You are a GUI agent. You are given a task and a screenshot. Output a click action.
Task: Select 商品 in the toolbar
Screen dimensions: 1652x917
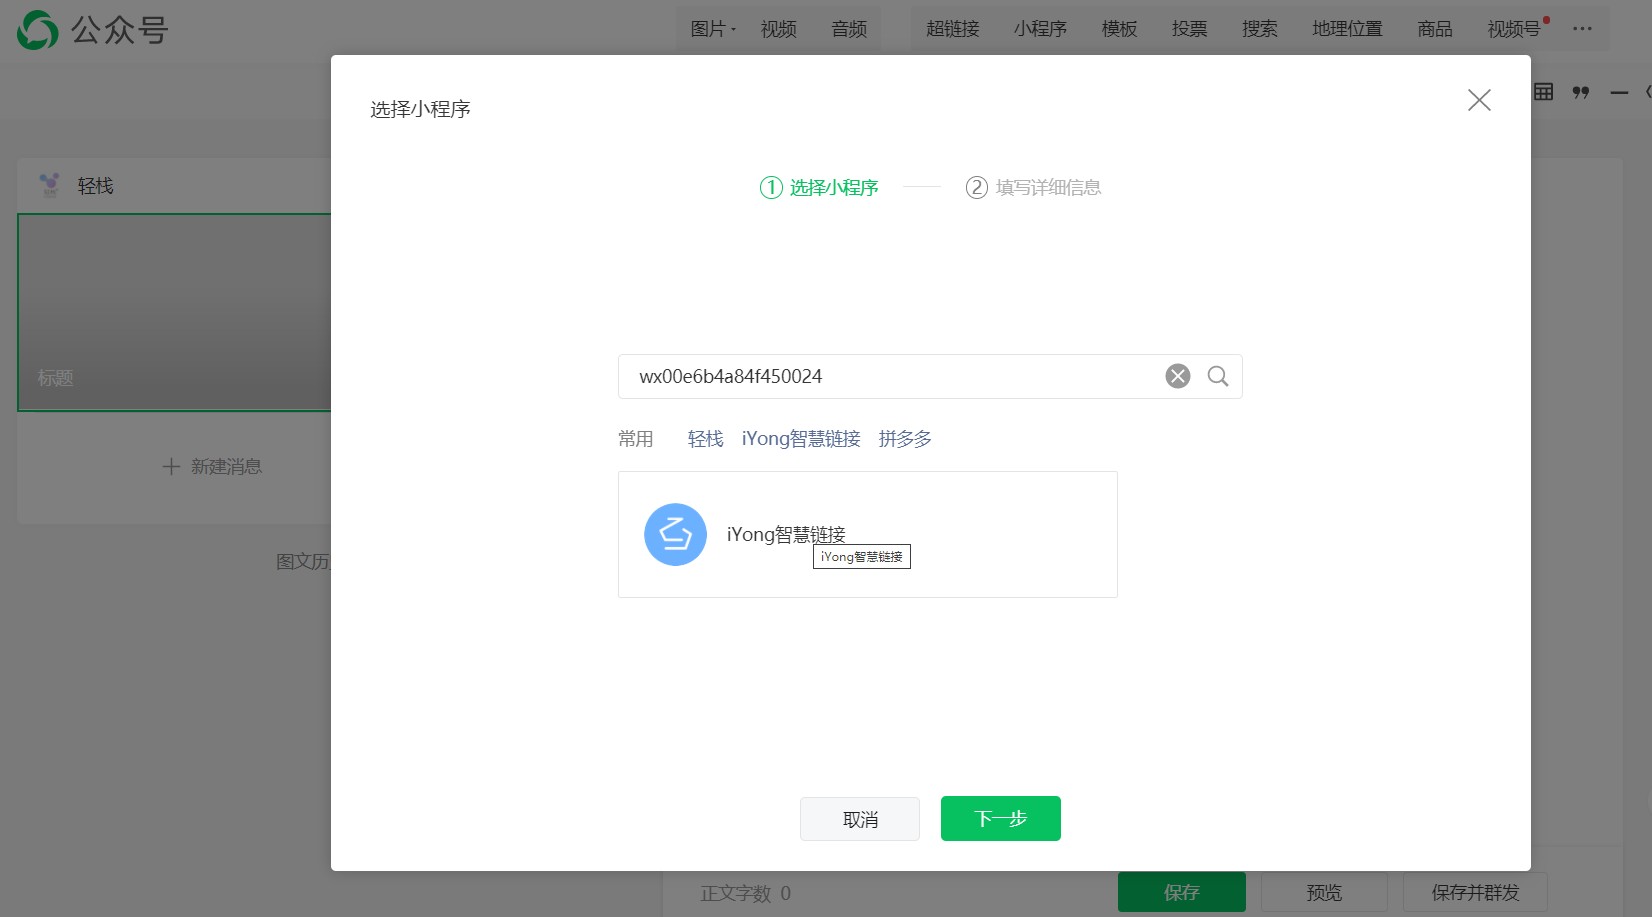point(1435,29)
